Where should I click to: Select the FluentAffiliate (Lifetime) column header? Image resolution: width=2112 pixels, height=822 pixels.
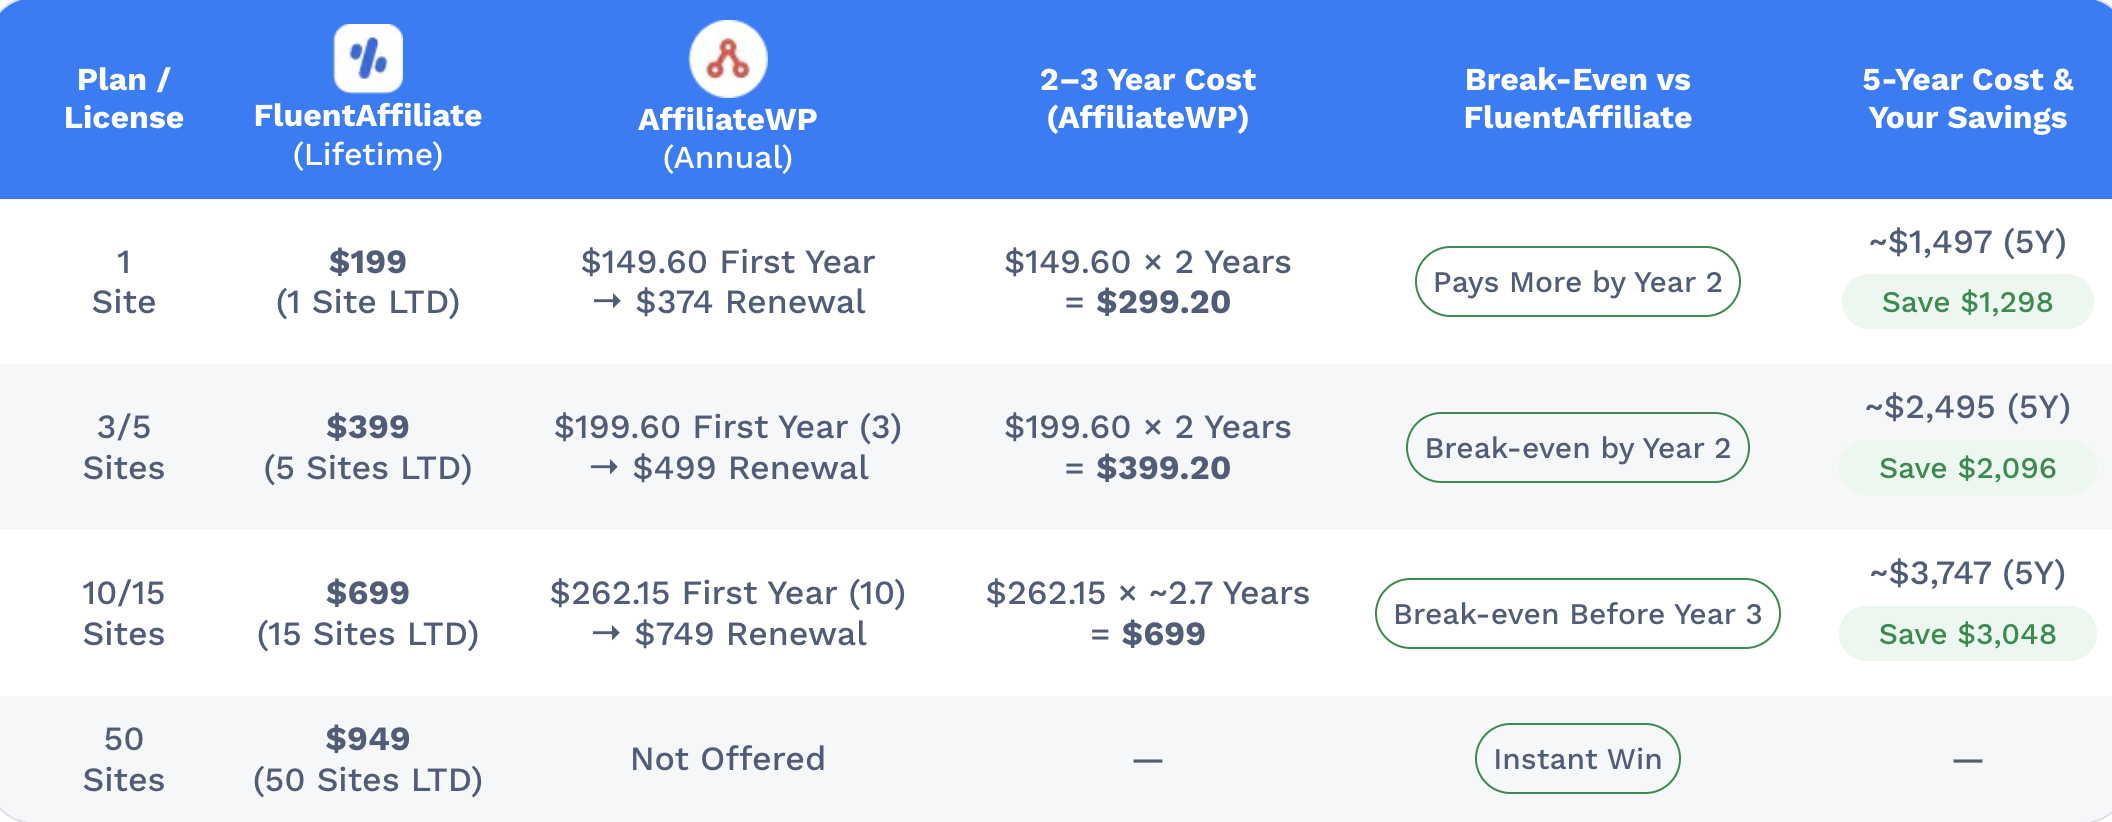coord(368,134)
